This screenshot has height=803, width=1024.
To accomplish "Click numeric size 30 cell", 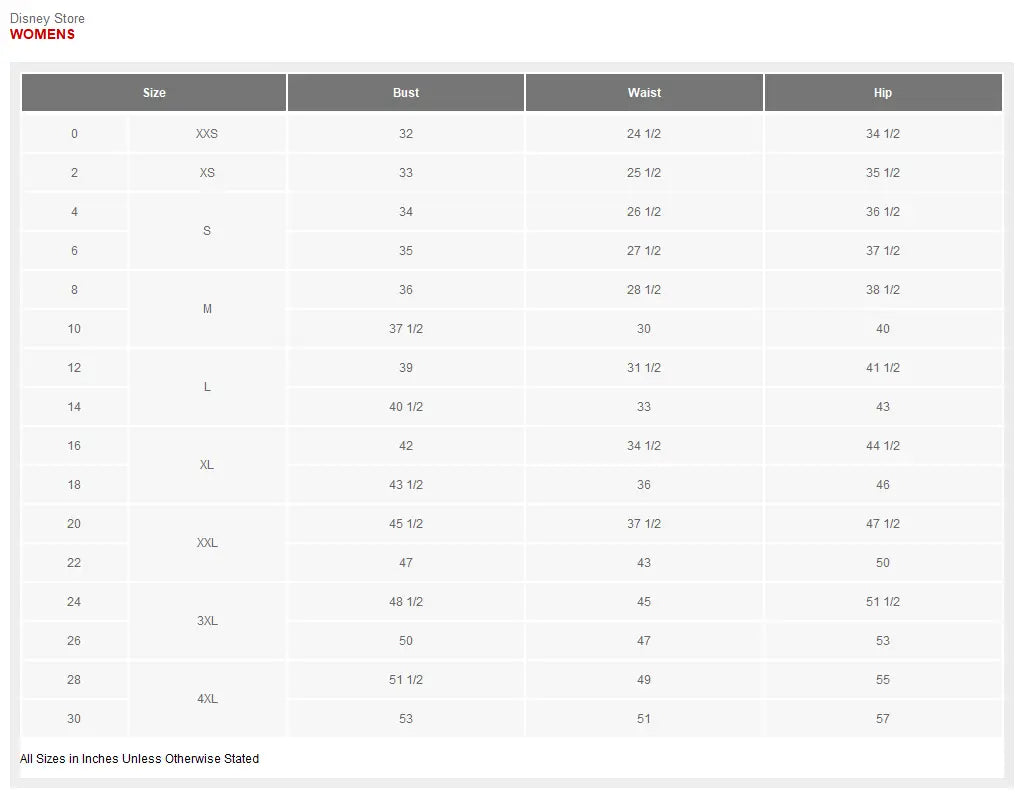I will [74, 719].
